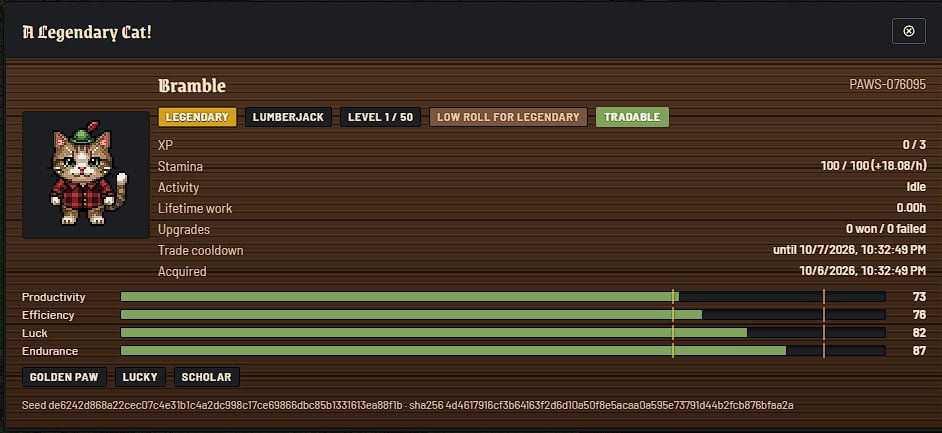Click the Endurance value 87
Screen dimensions: 942x433
click(x=919, y=351)
